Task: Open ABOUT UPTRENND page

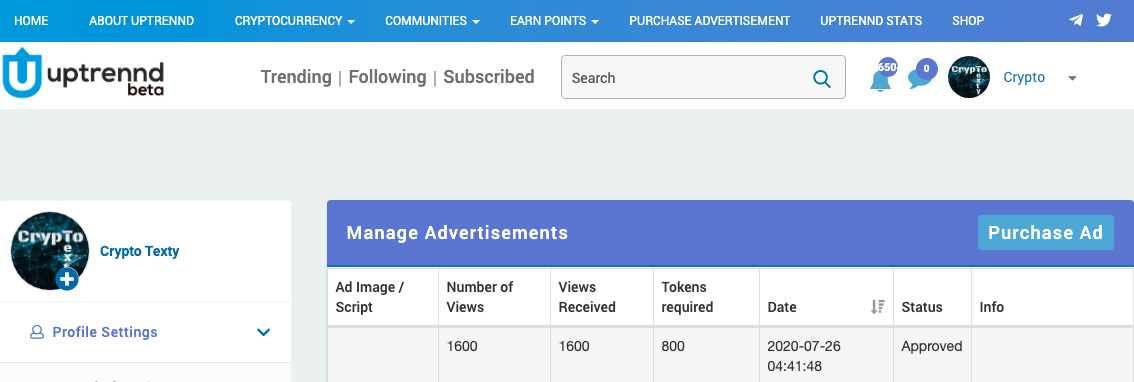Action: [x=142, y=21]
